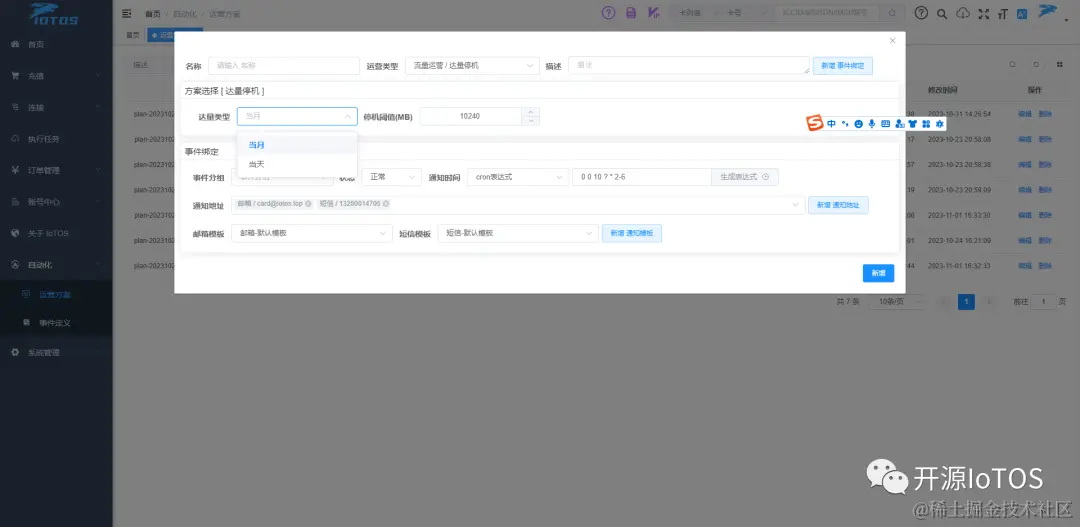
Task: Expand 账号中心 sidebar menu
Action: pos(56,203)
